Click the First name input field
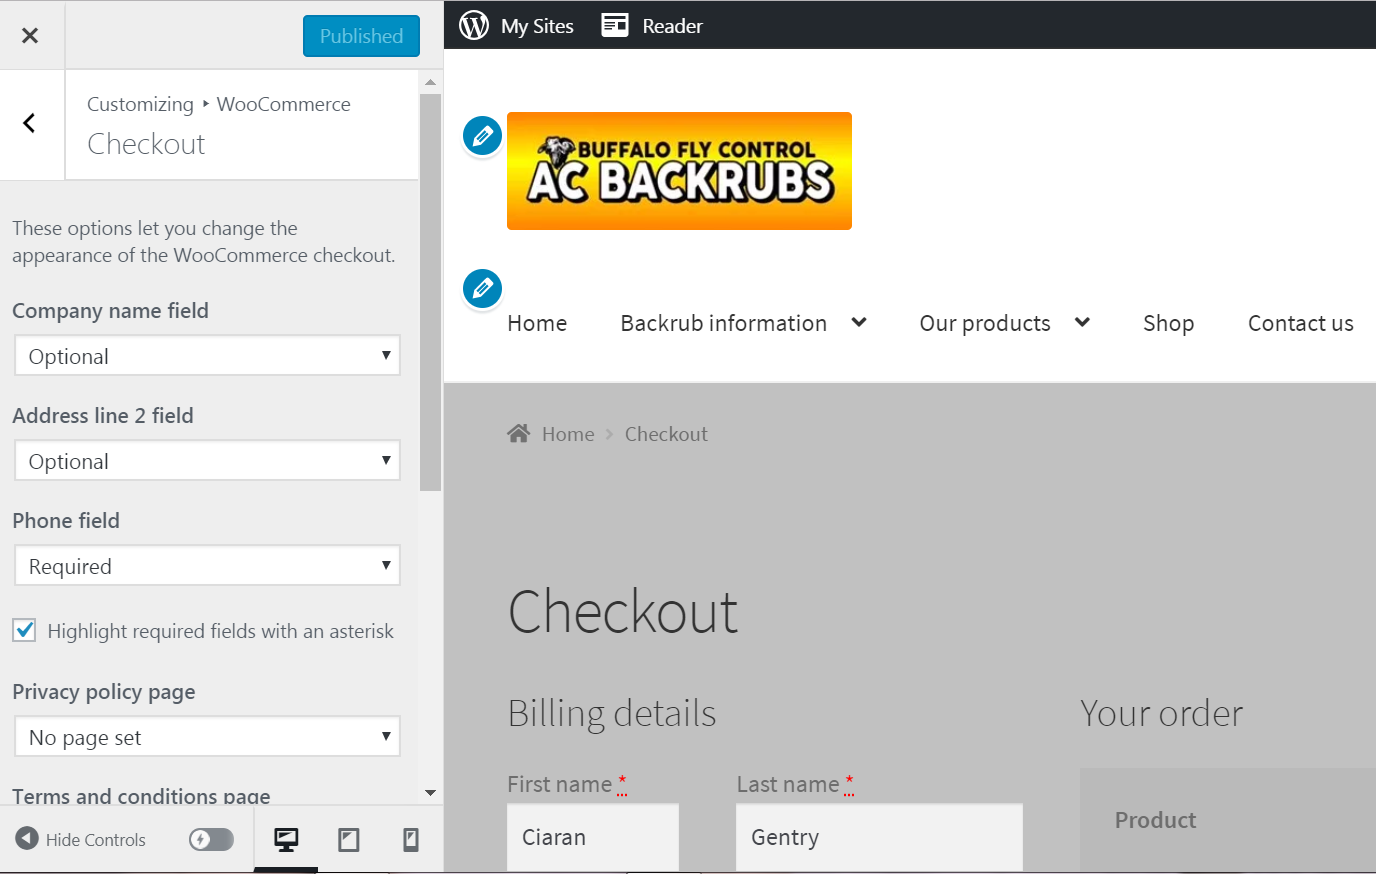1376x874 pixels. pos(592,837)
